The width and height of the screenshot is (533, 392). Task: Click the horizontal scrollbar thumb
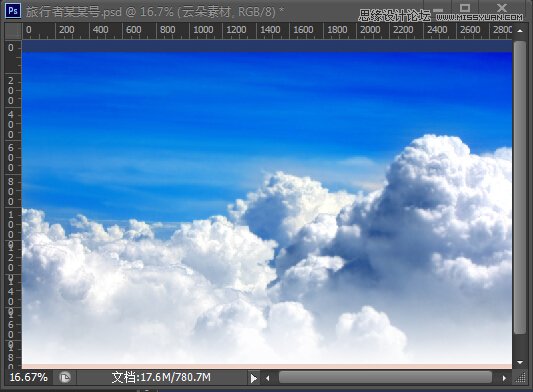point(385,377)
